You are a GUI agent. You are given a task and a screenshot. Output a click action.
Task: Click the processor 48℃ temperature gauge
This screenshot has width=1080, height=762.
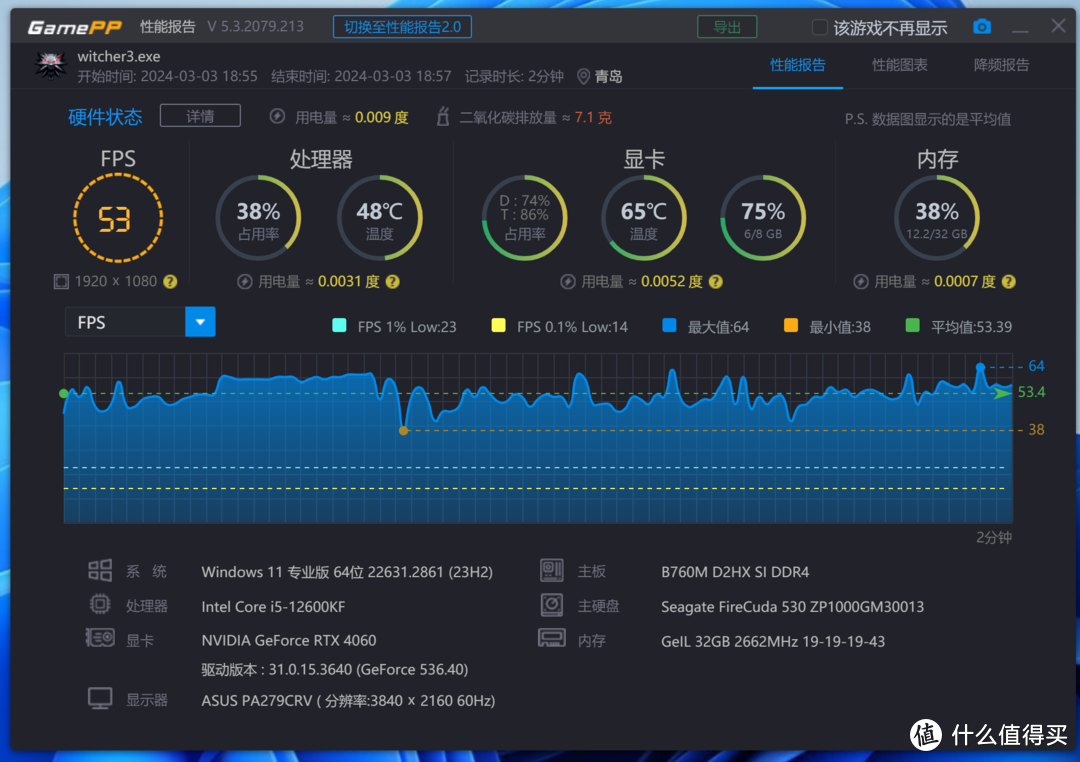coord(380,218)
